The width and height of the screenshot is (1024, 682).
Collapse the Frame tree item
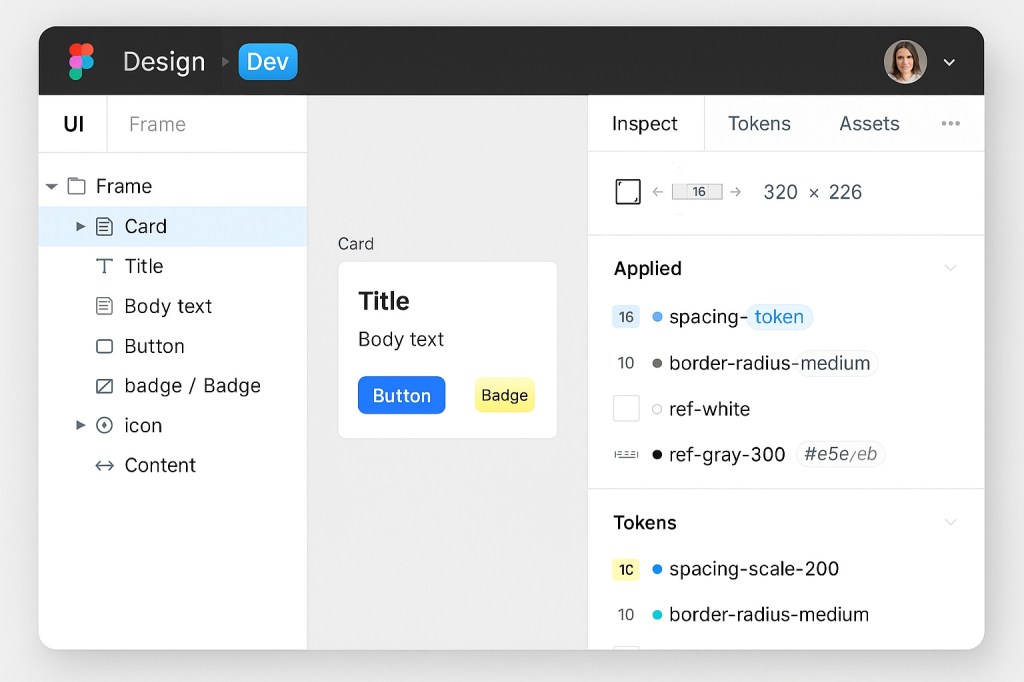(x=51, y=186)
